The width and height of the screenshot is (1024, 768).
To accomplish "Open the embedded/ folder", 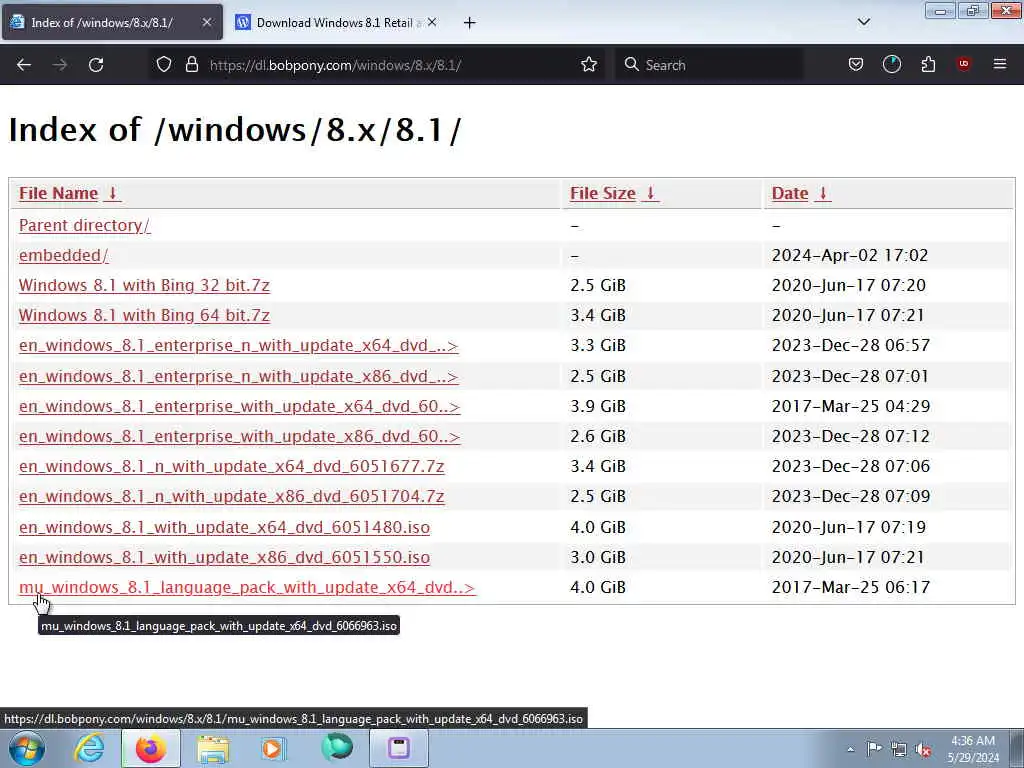I will pos(63,255).
